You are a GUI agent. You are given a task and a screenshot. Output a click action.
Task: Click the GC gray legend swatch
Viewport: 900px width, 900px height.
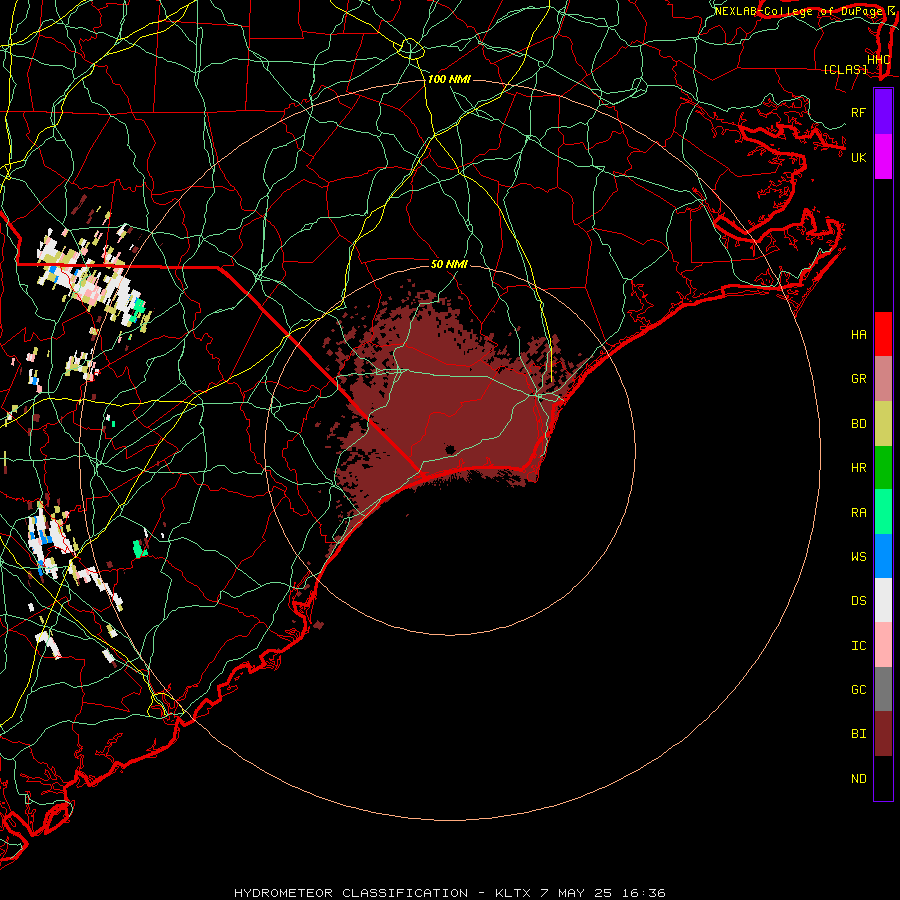883,689
